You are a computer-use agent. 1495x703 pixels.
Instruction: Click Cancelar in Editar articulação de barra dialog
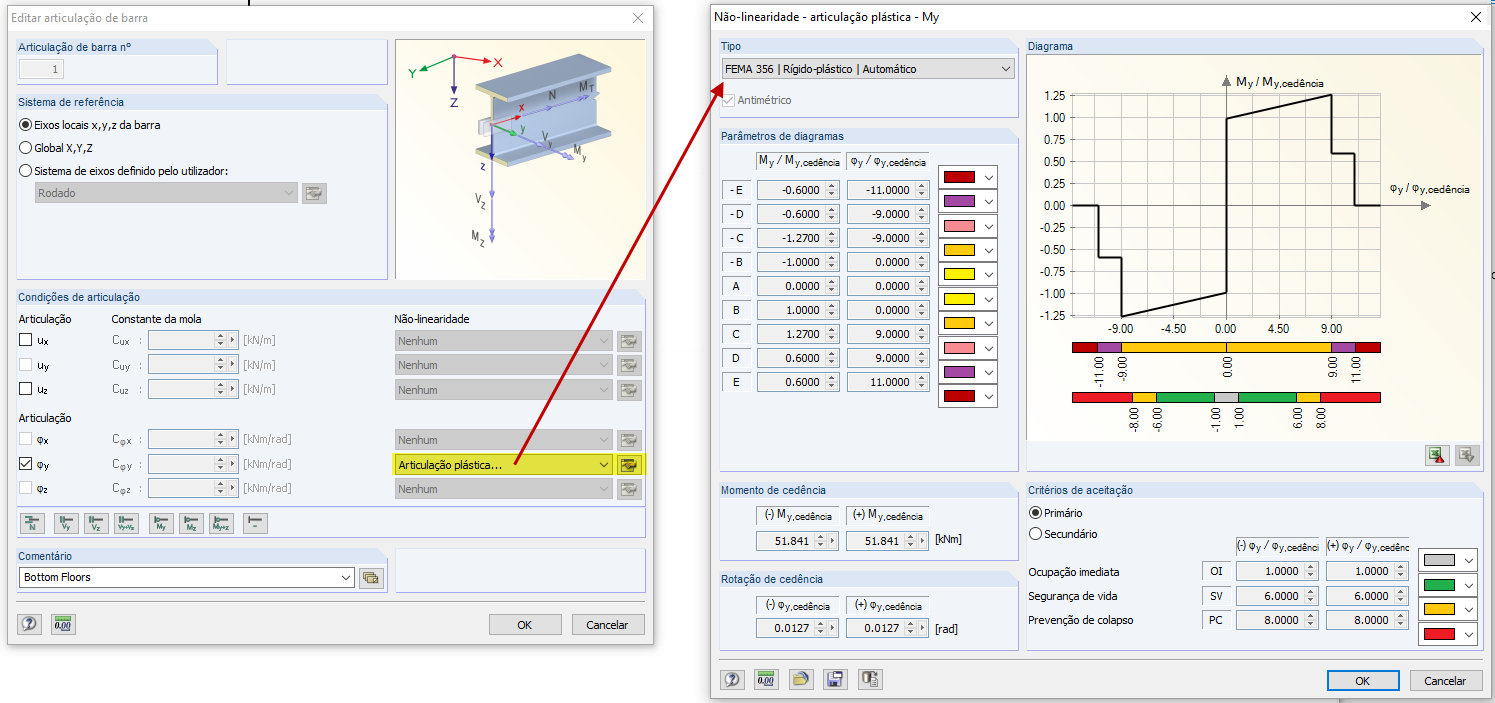[x=608, y=625]
